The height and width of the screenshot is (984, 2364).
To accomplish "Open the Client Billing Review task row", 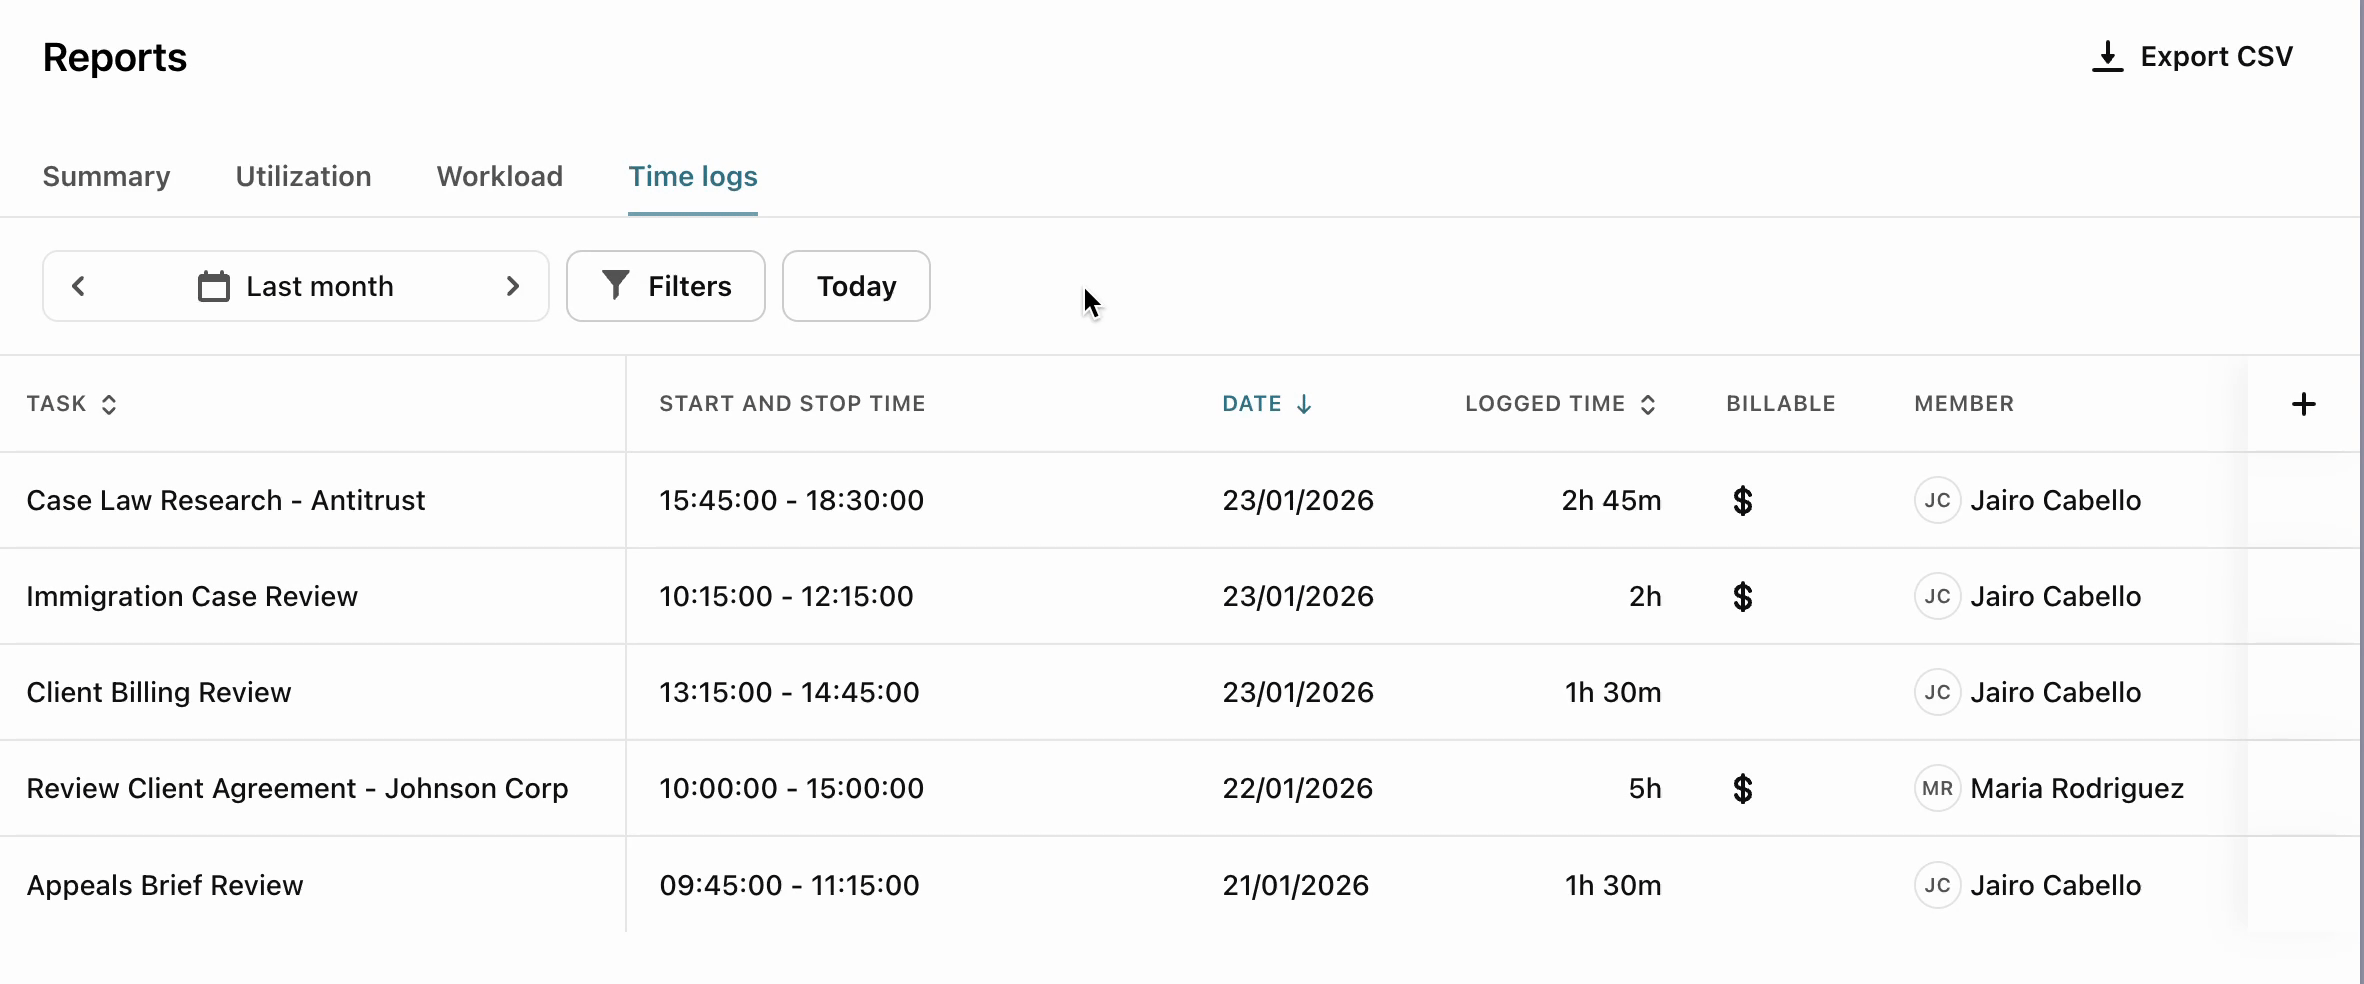I will (x=159, y=693).
